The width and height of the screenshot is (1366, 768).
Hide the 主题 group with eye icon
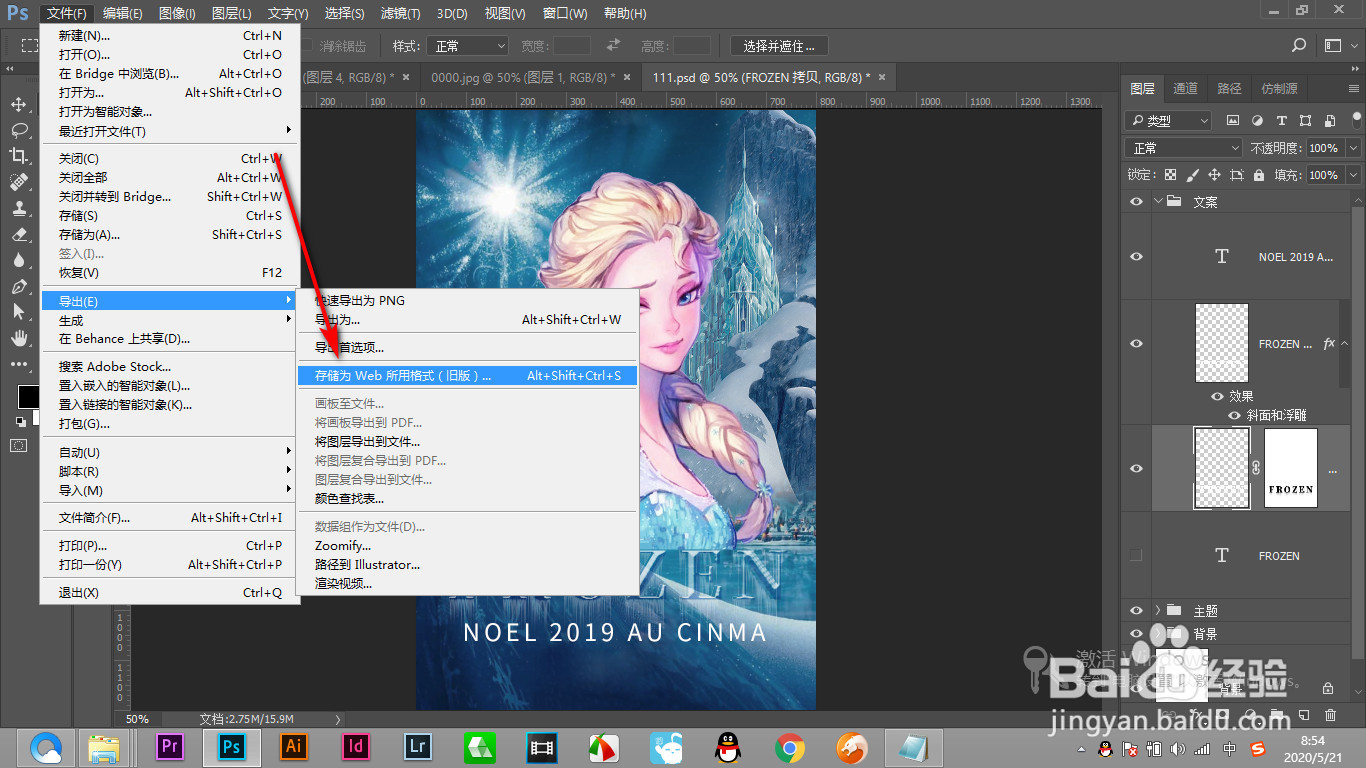[x=1136, y=610]
